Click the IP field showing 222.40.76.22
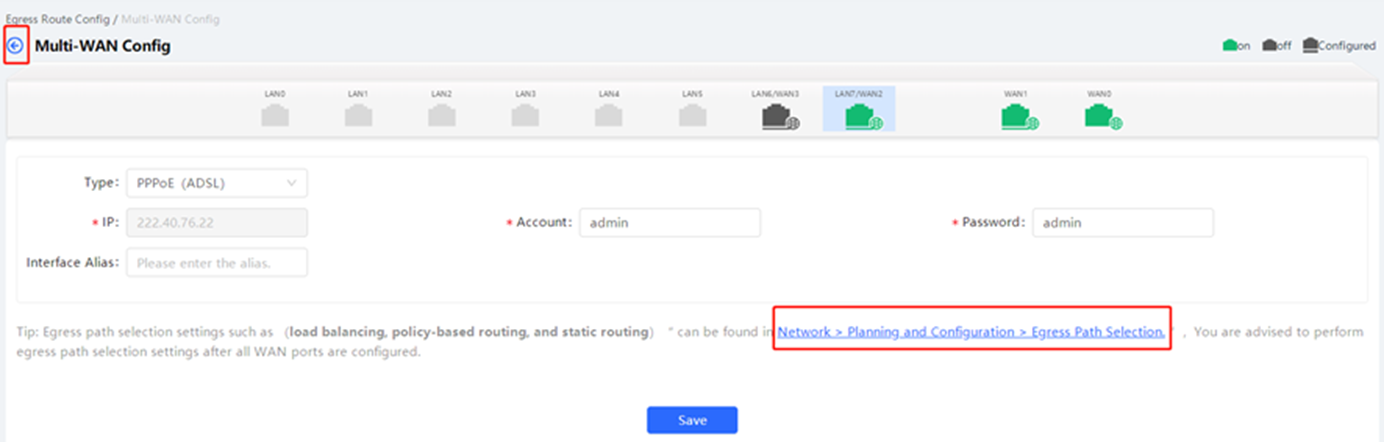This screenshot has height=442, width=1384. 217,223
